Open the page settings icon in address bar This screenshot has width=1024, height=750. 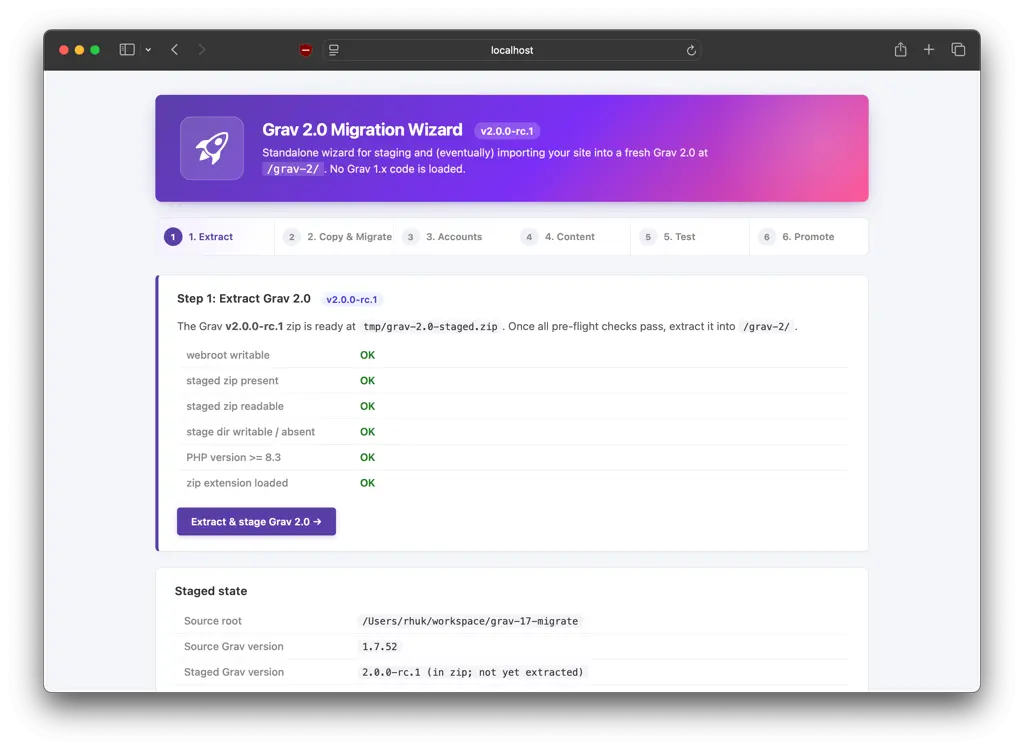pos(334,50)
